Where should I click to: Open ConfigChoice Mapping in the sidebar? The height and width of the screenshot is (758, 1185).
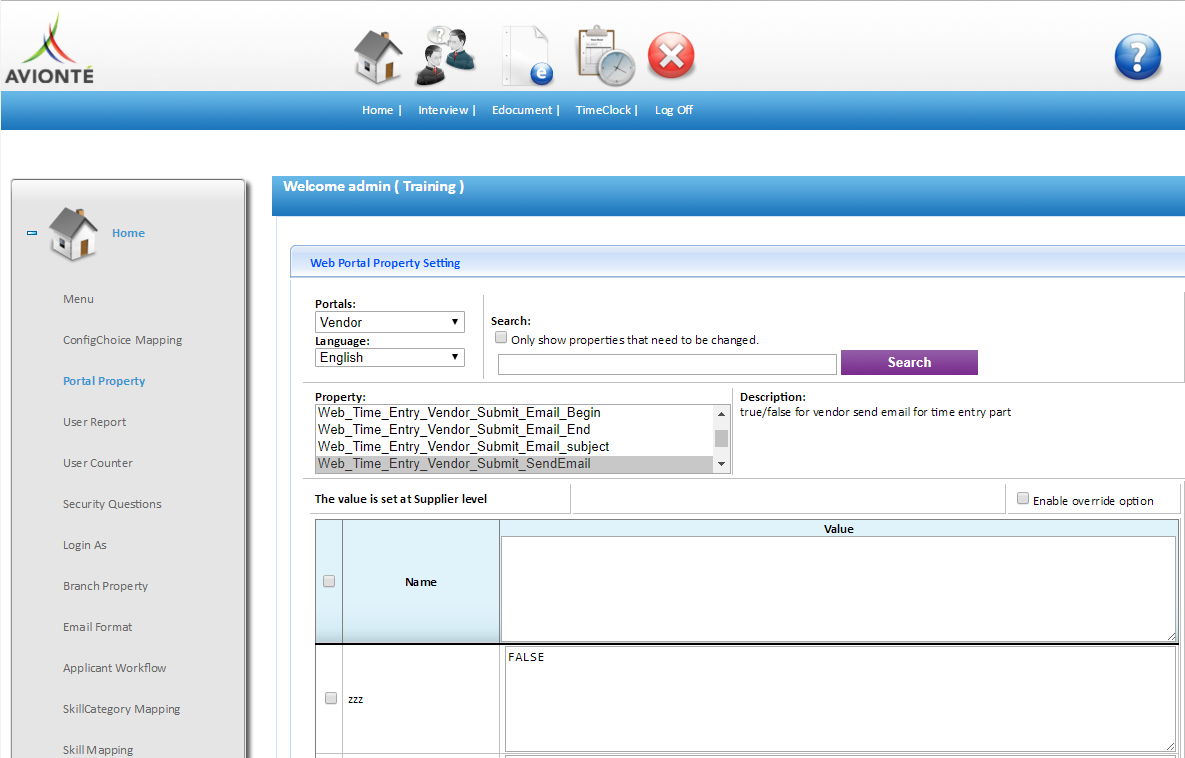[122, 340]
